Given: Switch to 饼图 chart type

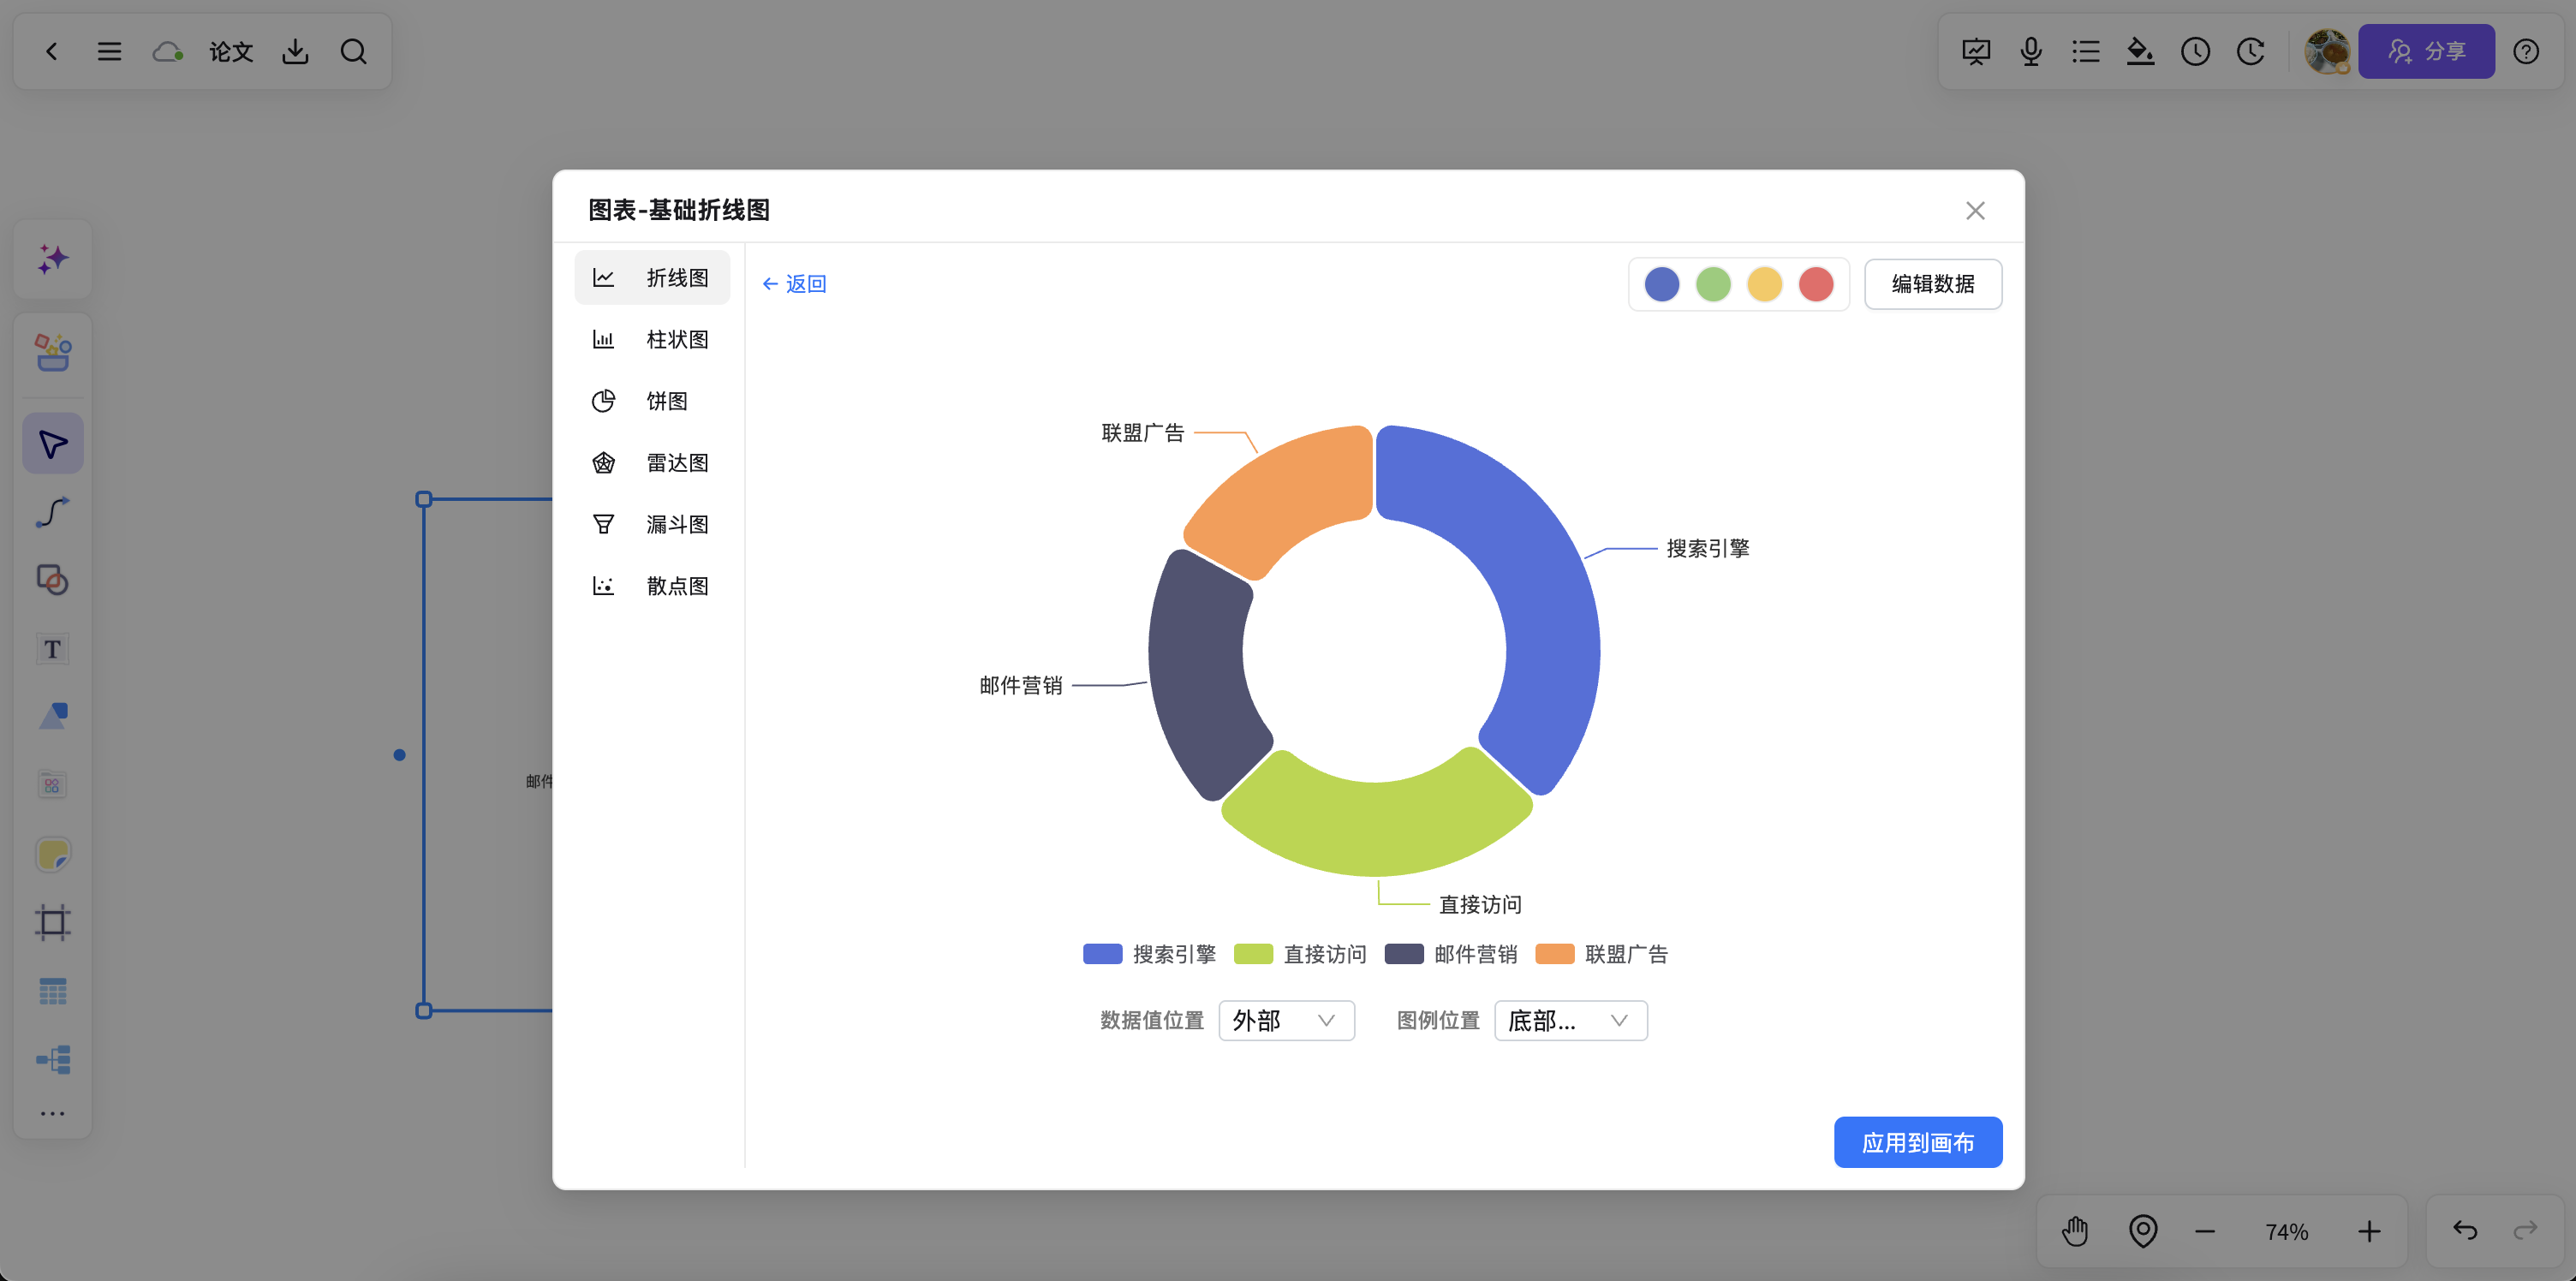Looking at the screenshot, I should point(652,401).
